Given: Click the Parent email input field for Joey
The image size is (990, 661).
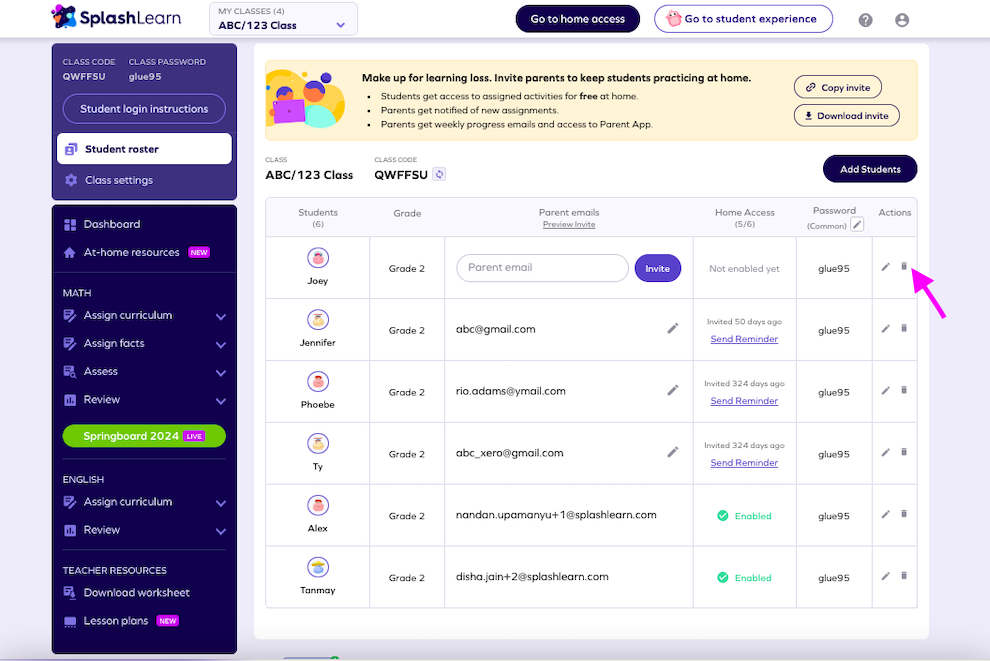Looking at the screenshot, I should coord(542,268).
